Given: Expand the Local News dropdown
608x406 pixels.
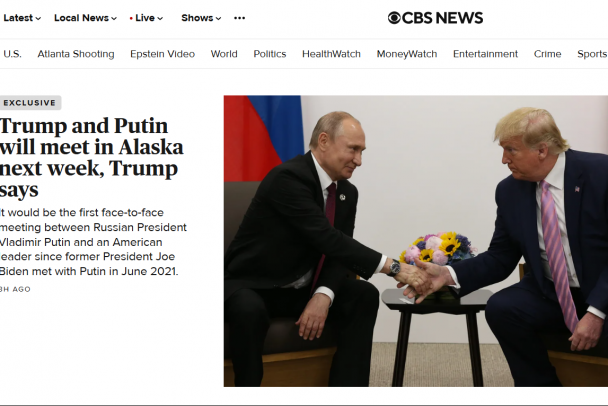Looking at the screenshot, I should tap(85, 18).
